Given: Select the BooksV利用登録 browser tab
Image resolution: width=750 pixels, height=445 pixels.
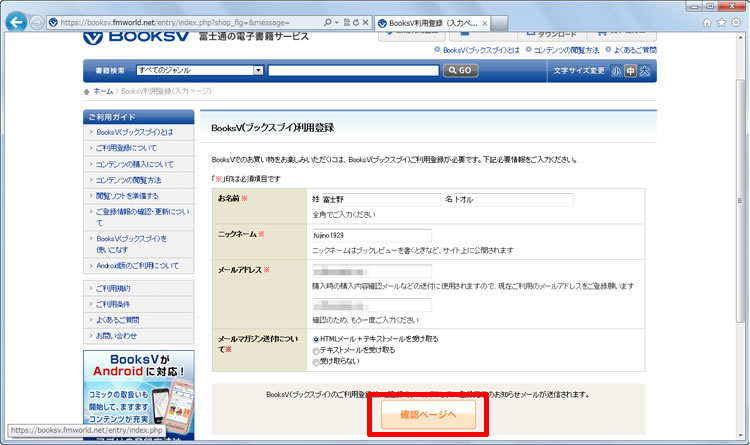Looking at the screenshot, I should coord(432,23).
